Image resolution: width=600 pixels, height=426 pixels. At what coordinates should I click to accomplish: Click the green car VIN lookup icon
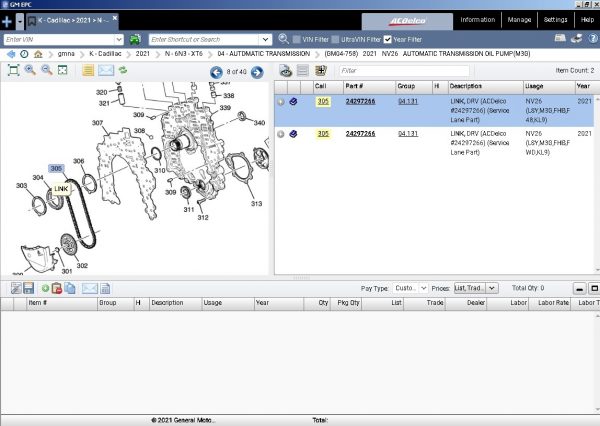pyautogui.click(x=135, y=39)
